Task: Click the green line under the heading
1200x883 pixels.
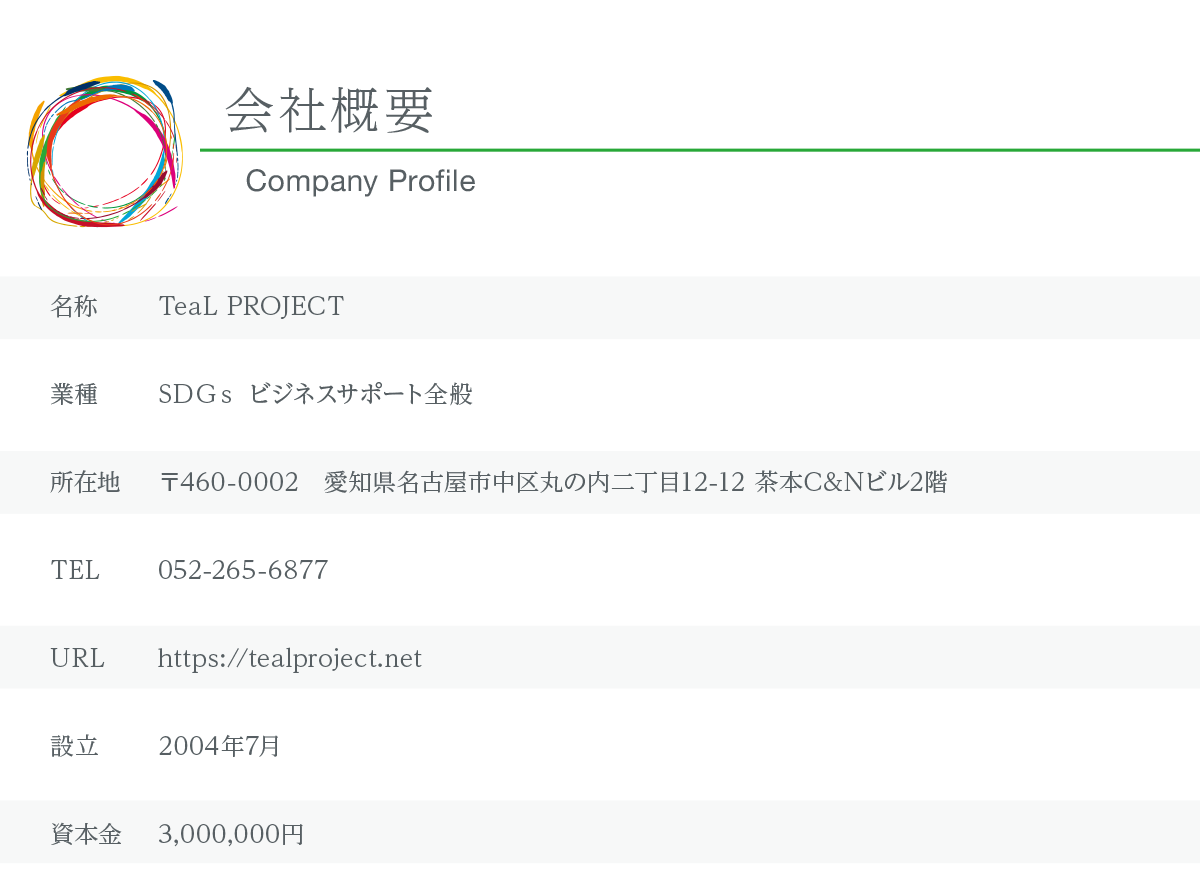Action: (x=700, y=150)
